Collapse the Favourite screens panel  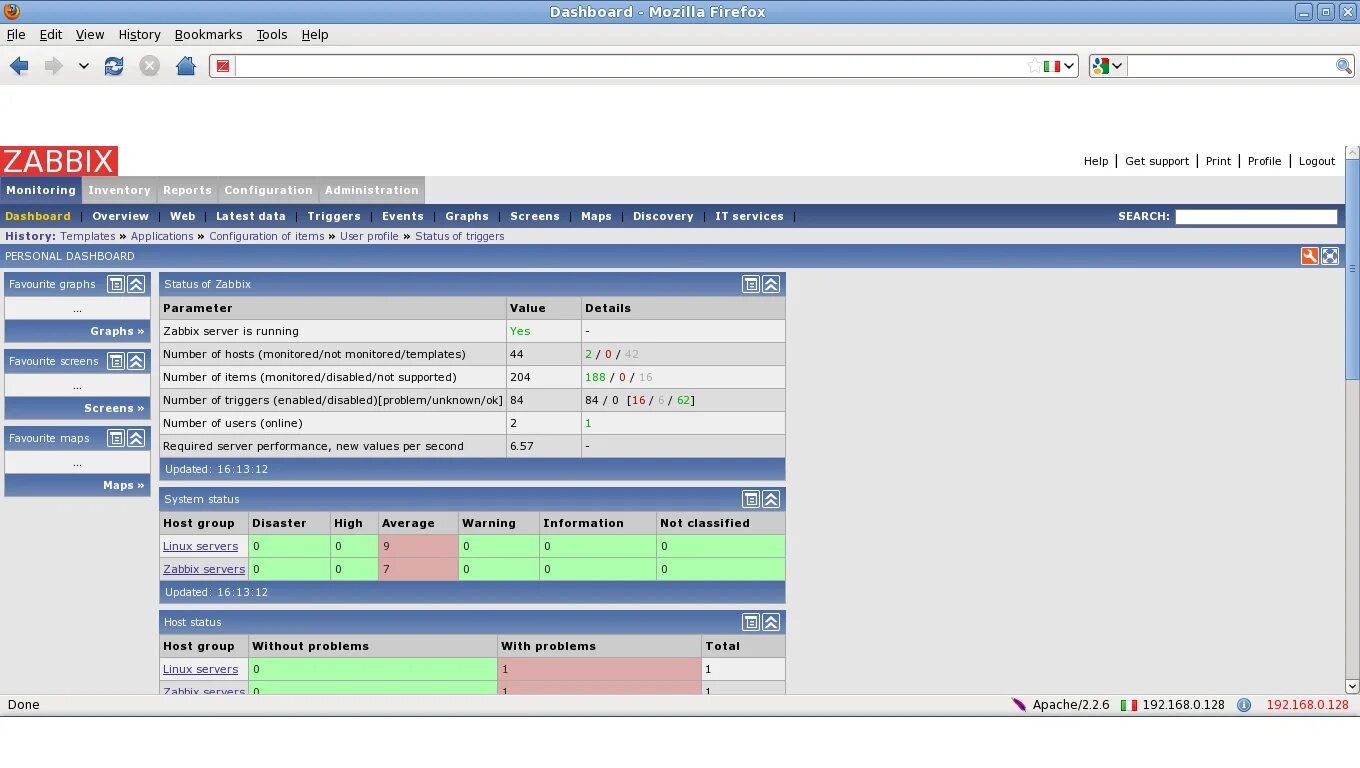point(136,361)
